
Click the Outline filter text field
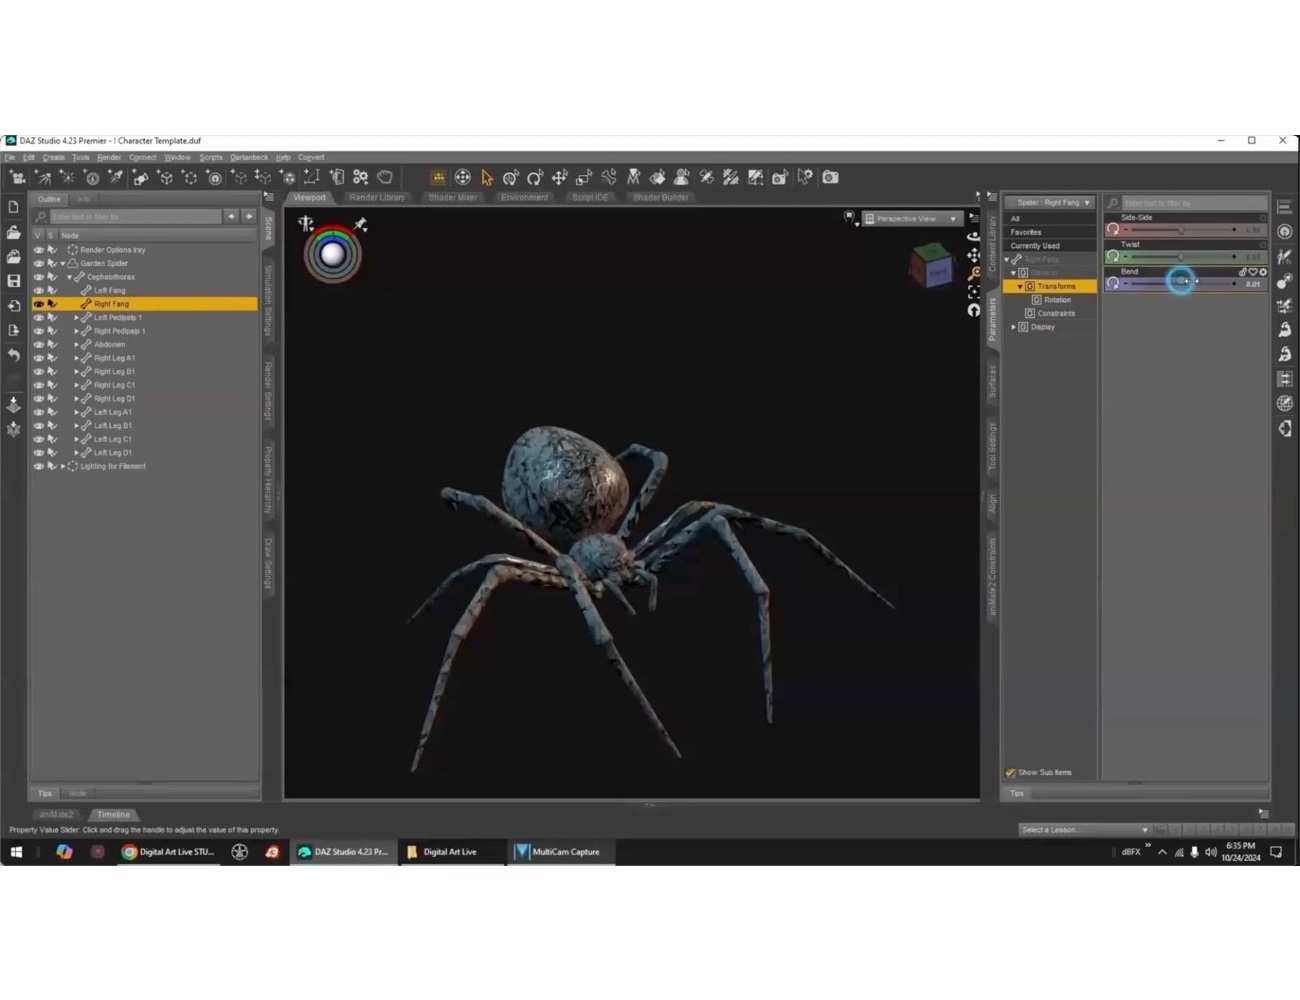coord(136,217)
